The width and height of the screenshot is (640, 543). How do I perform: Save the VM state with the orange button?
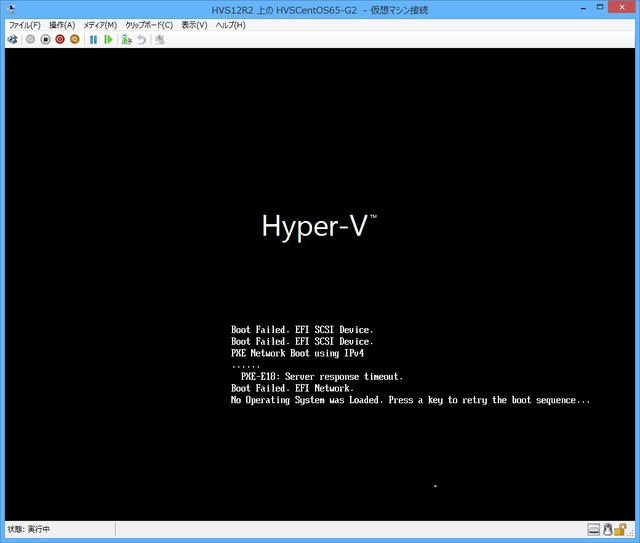tap(75, 40)
